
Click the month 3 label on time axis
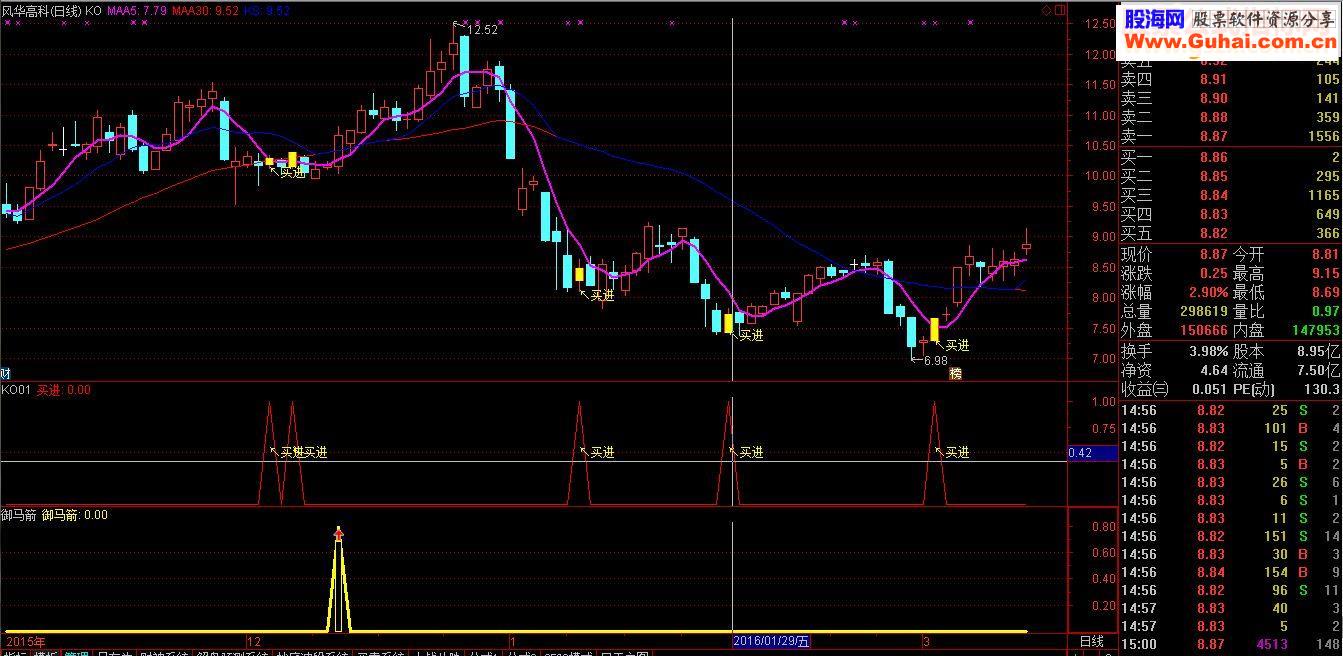point(926,640)
